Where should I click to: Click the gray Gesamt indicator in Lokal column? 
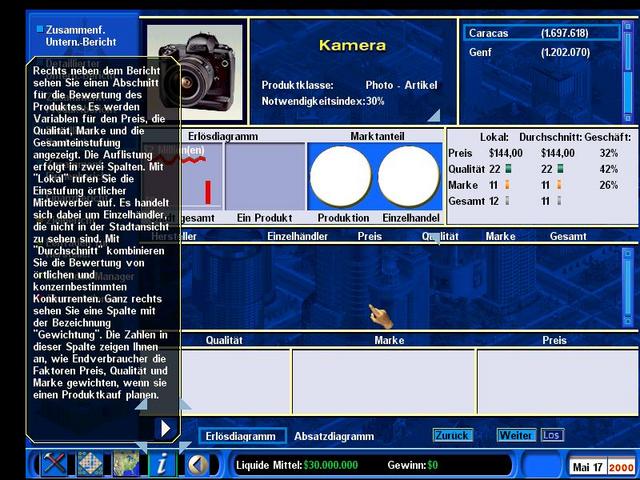point(507,201)
